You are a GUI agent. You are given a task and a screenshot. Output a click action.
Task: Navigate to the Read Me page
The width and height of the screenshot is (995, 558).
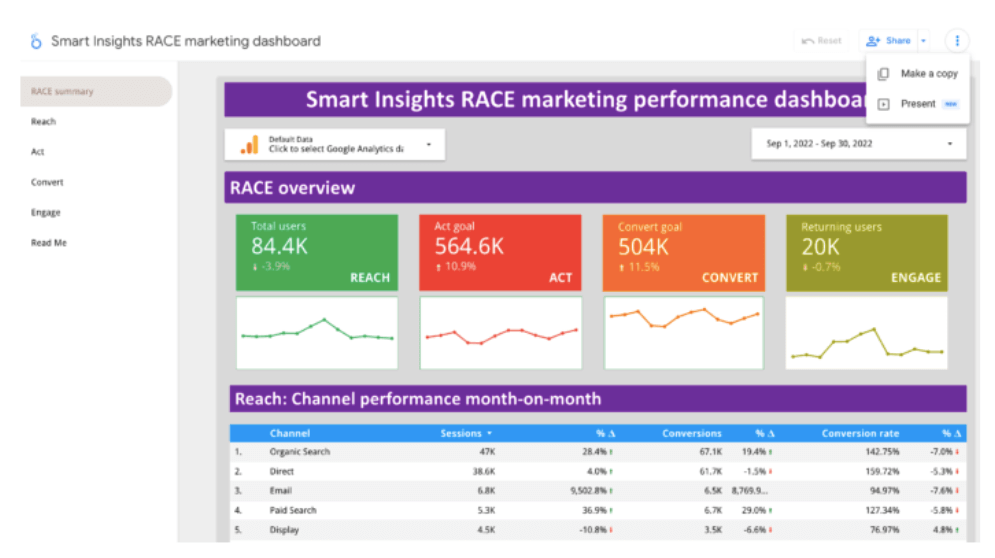click(x=49, y=243)
